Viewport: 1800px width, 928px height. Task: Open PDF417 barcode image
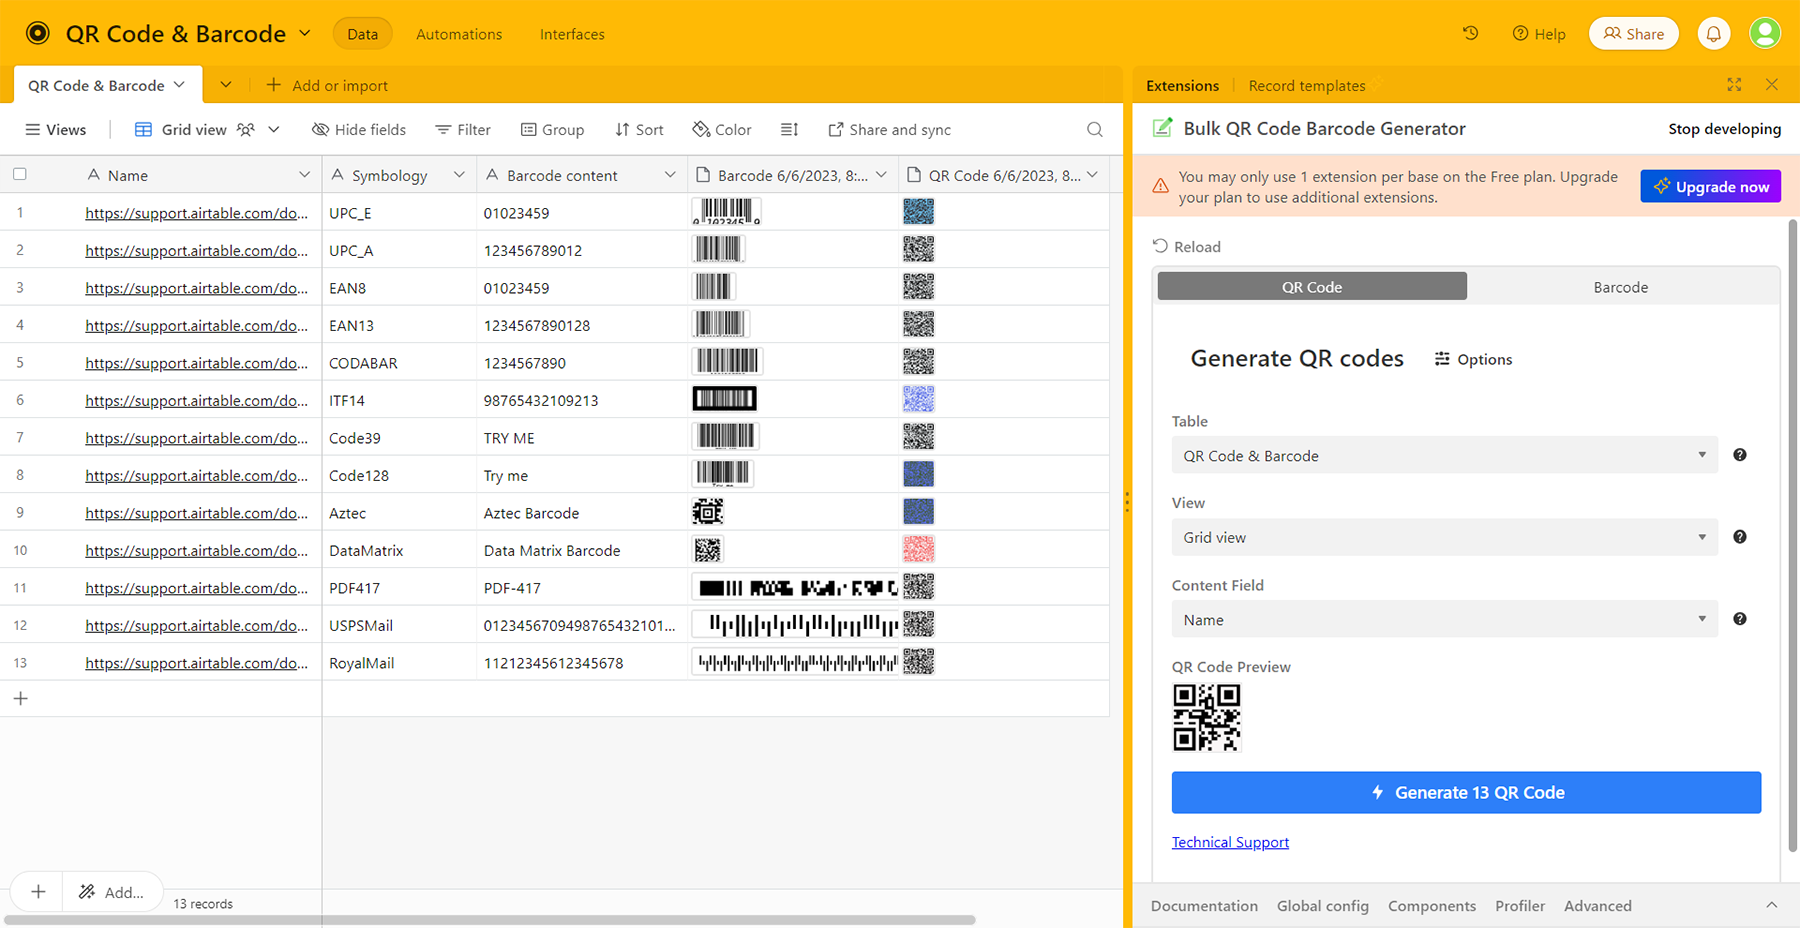click(x=795, y=587)
